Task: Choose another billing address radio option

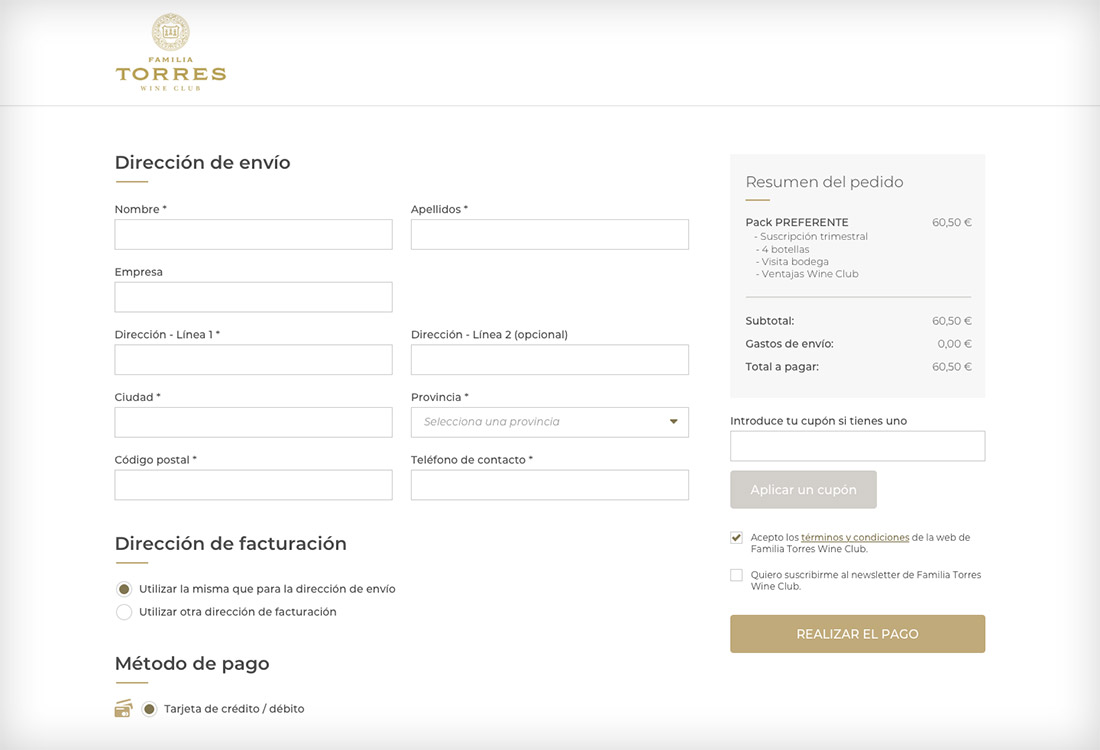Action: point(124,612)
